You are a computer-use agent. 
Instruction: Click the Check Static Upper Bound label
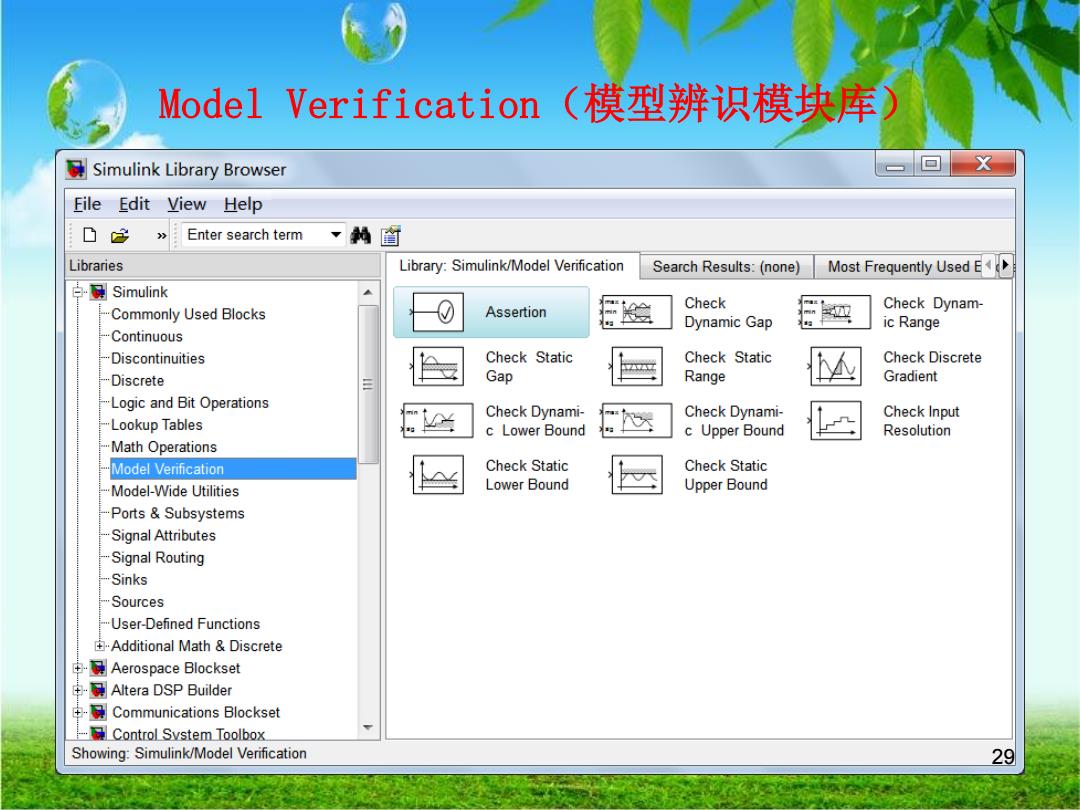coord(726,475)
